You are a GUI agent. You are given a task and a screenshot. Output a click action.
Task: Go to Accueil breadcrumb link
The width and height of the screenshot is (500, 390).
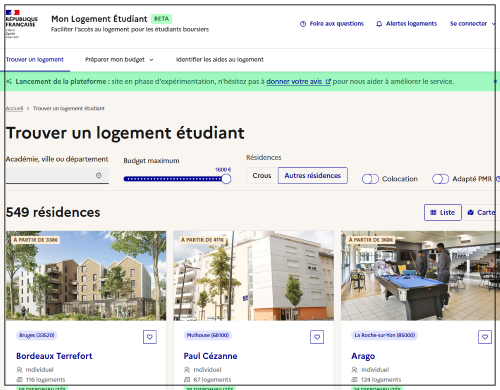[x=14, y=108]
